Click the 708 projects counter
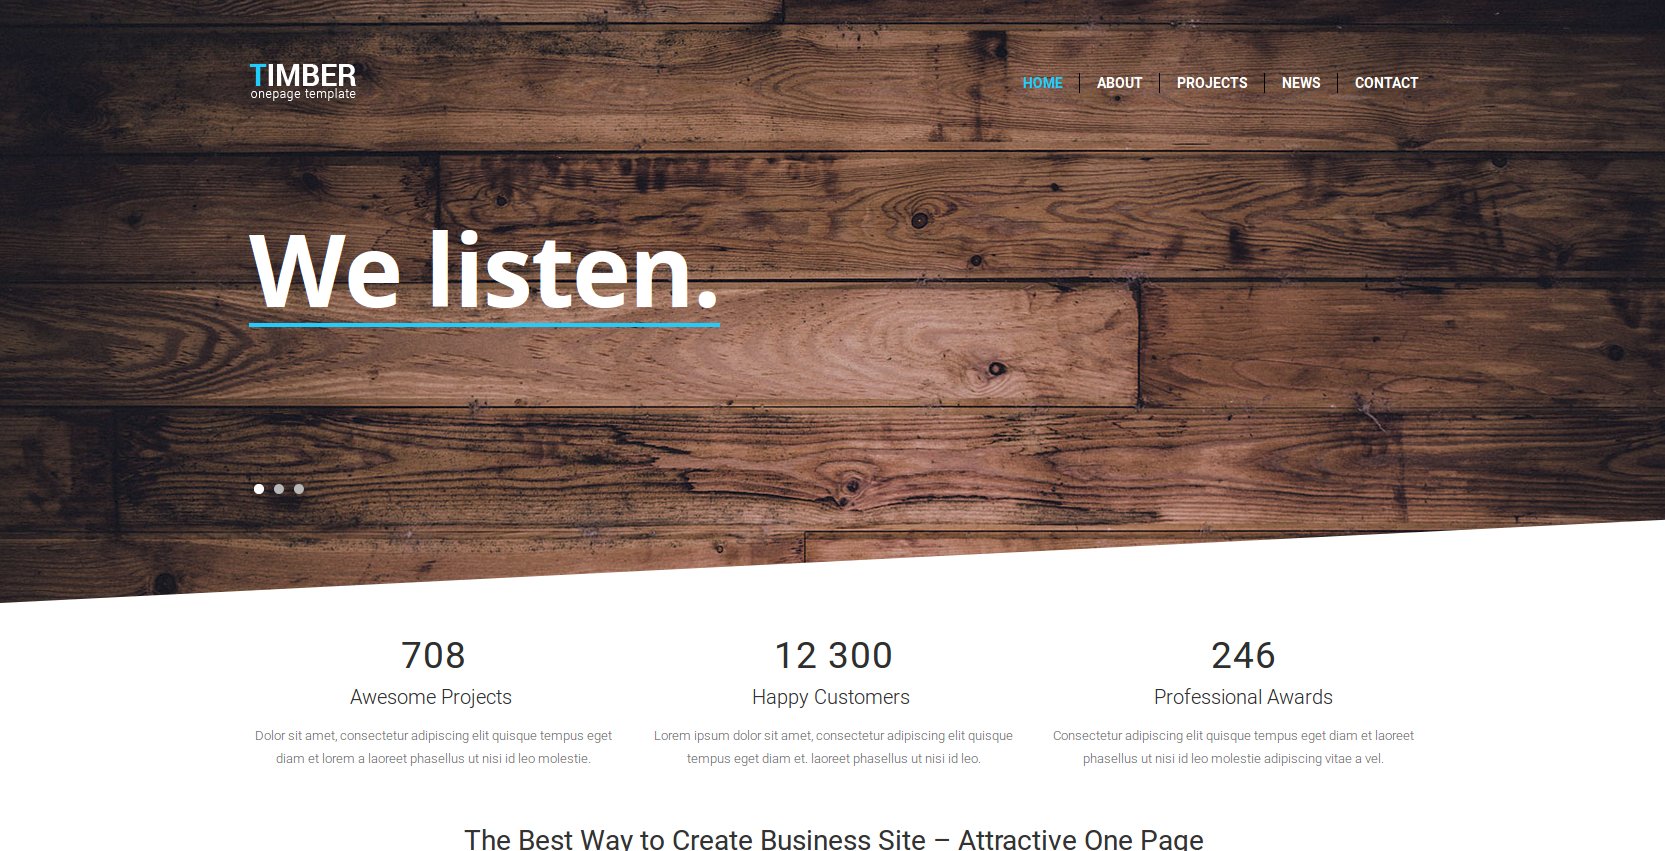The width and height of the screenshot is (1665, 851). click(433, 656)
